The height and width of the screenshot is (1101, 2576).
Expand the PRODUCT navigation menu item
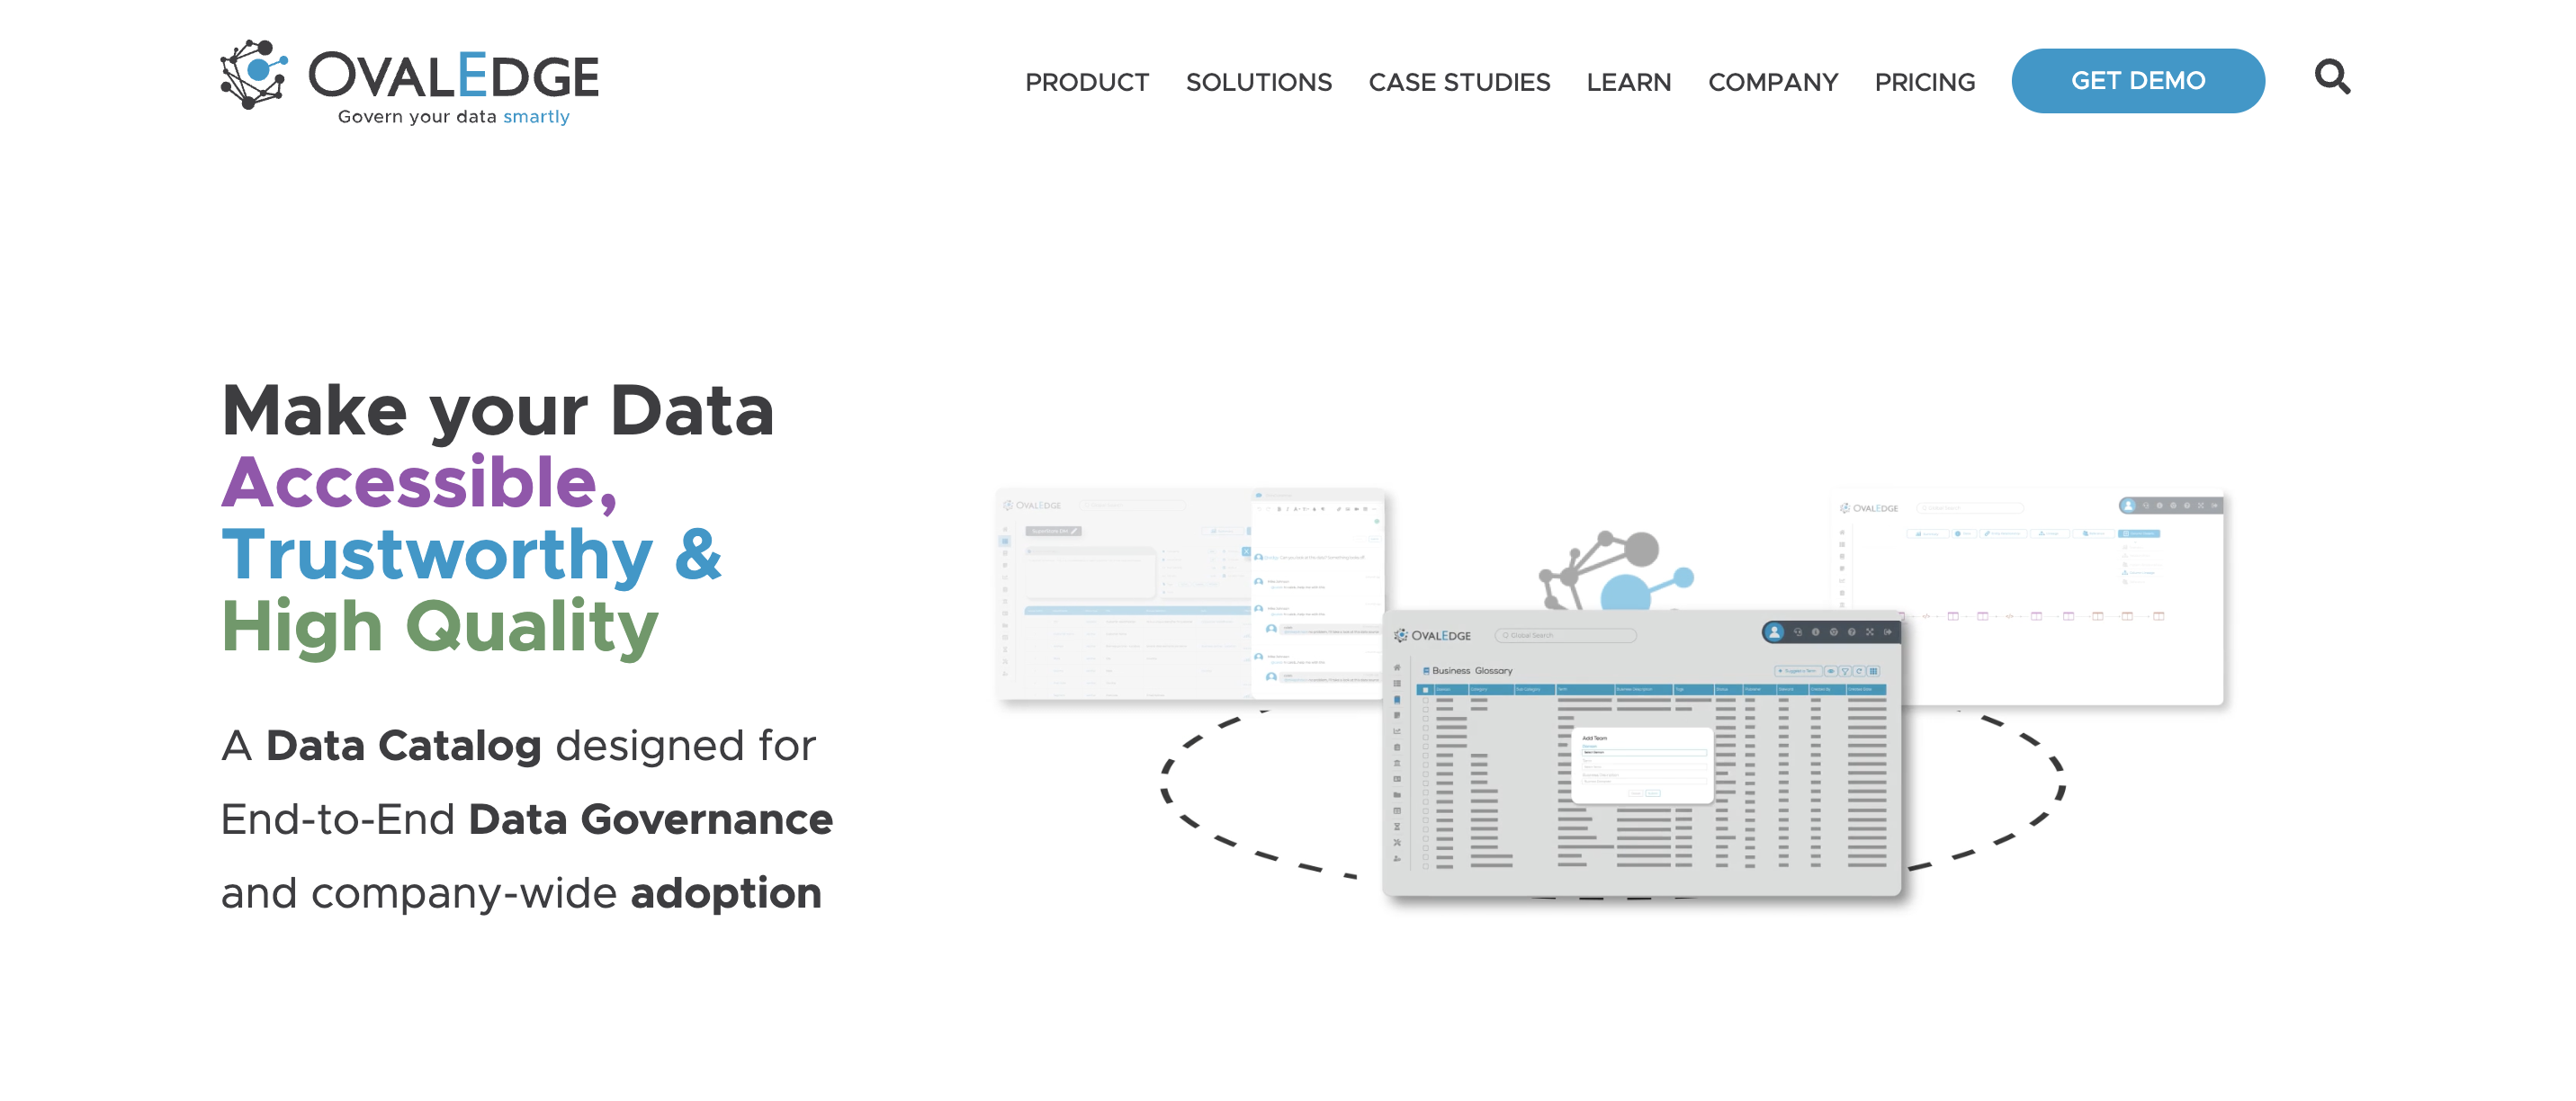coord(1086,79)
